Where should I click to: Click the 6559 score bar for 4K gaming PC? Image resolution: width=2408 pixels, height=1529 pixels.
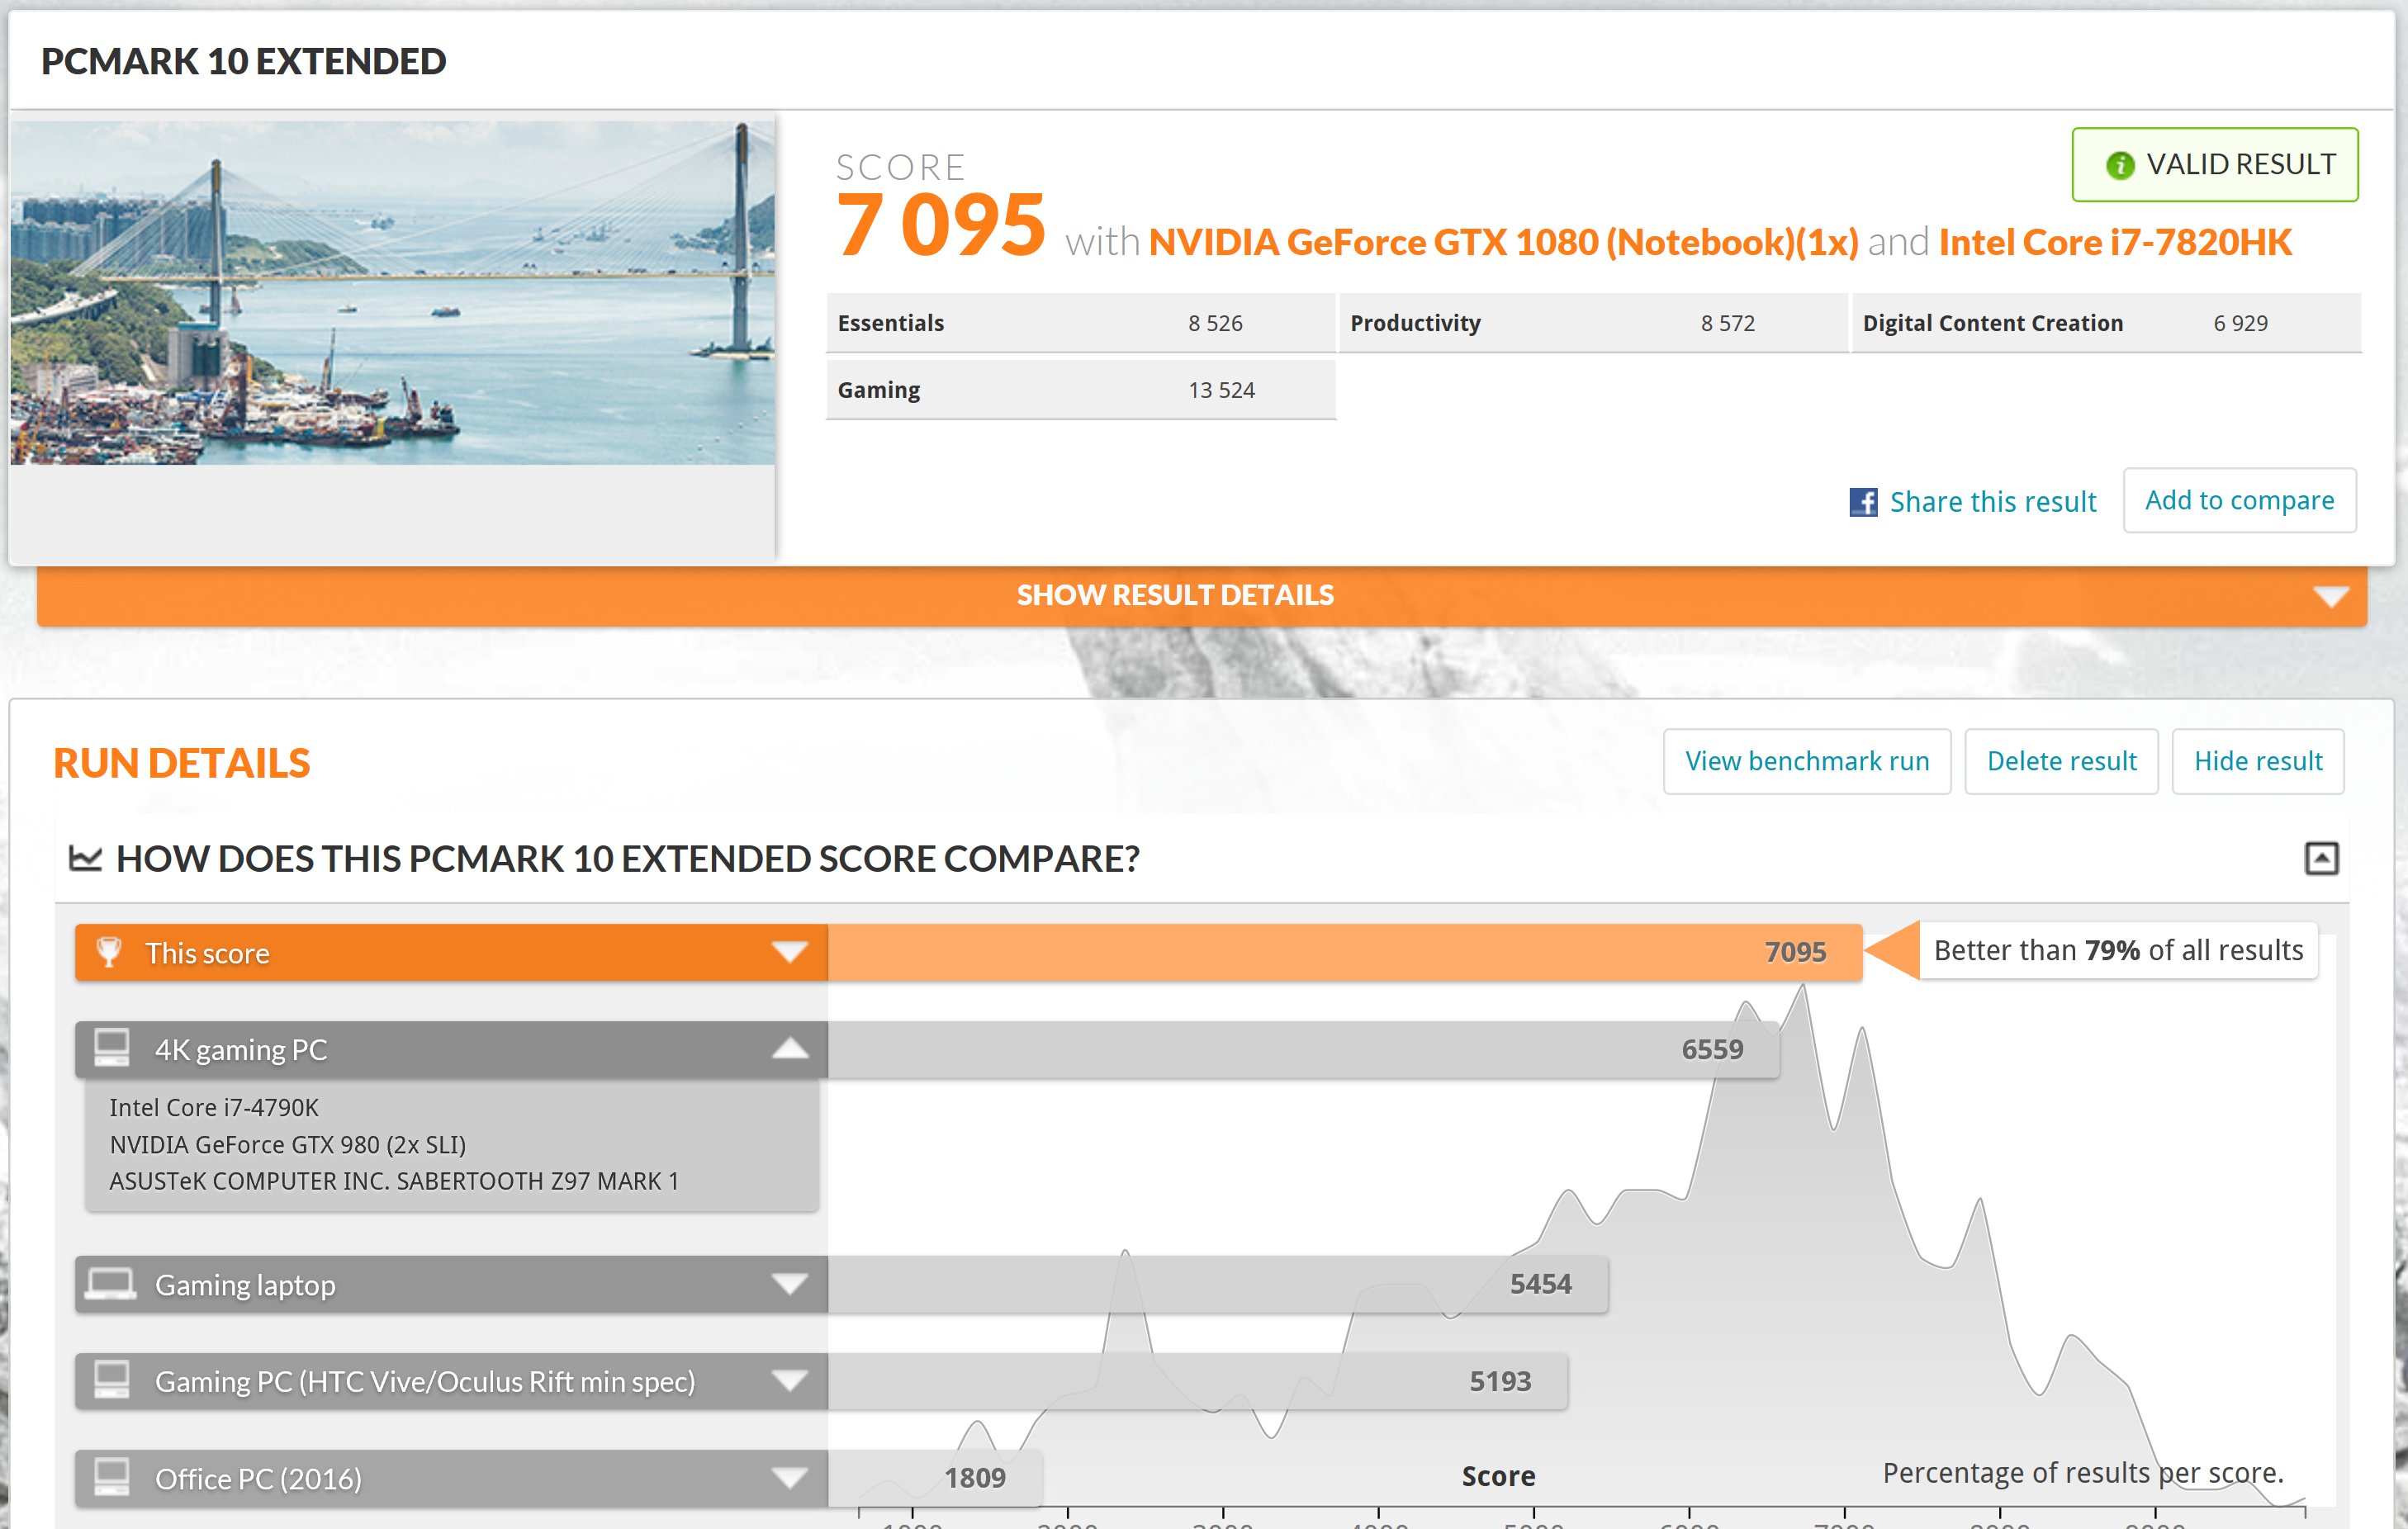click(x=1303, y=1049)
